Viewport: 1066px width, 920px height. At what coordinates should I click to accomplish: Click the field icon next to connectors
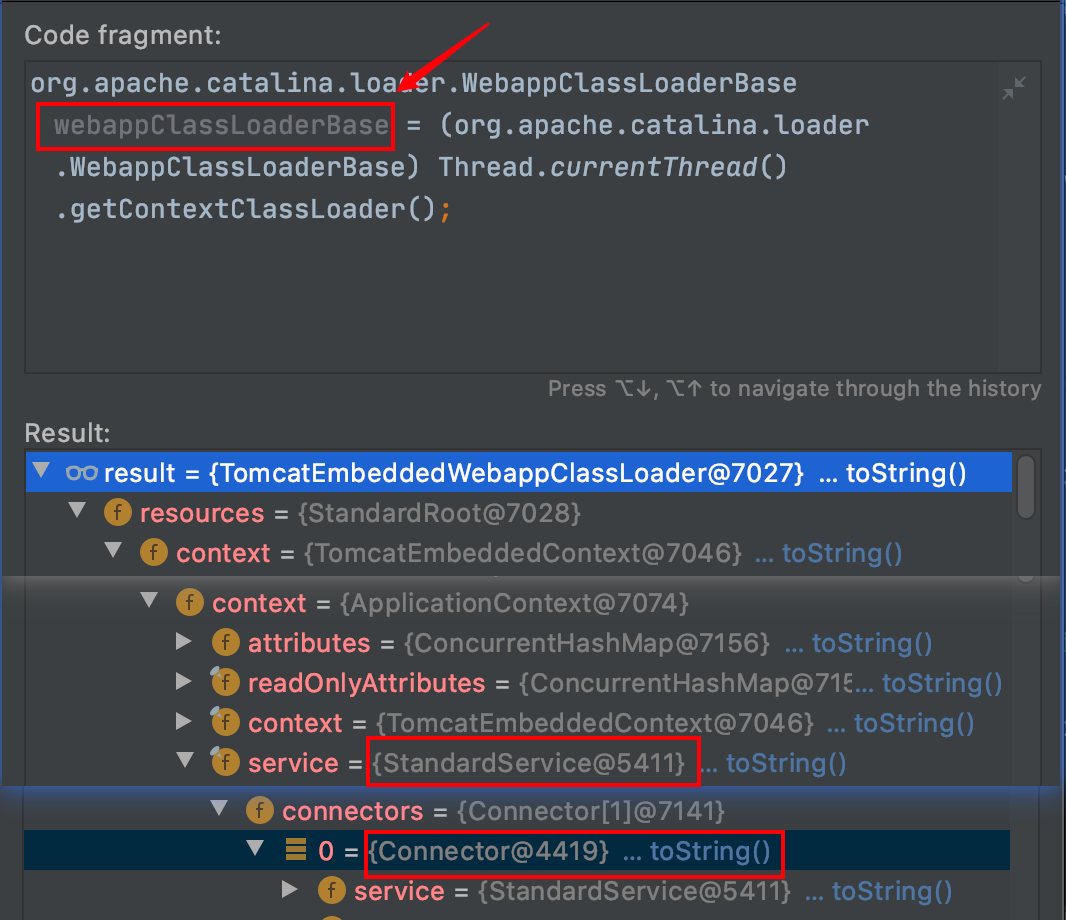coord(260,810)
